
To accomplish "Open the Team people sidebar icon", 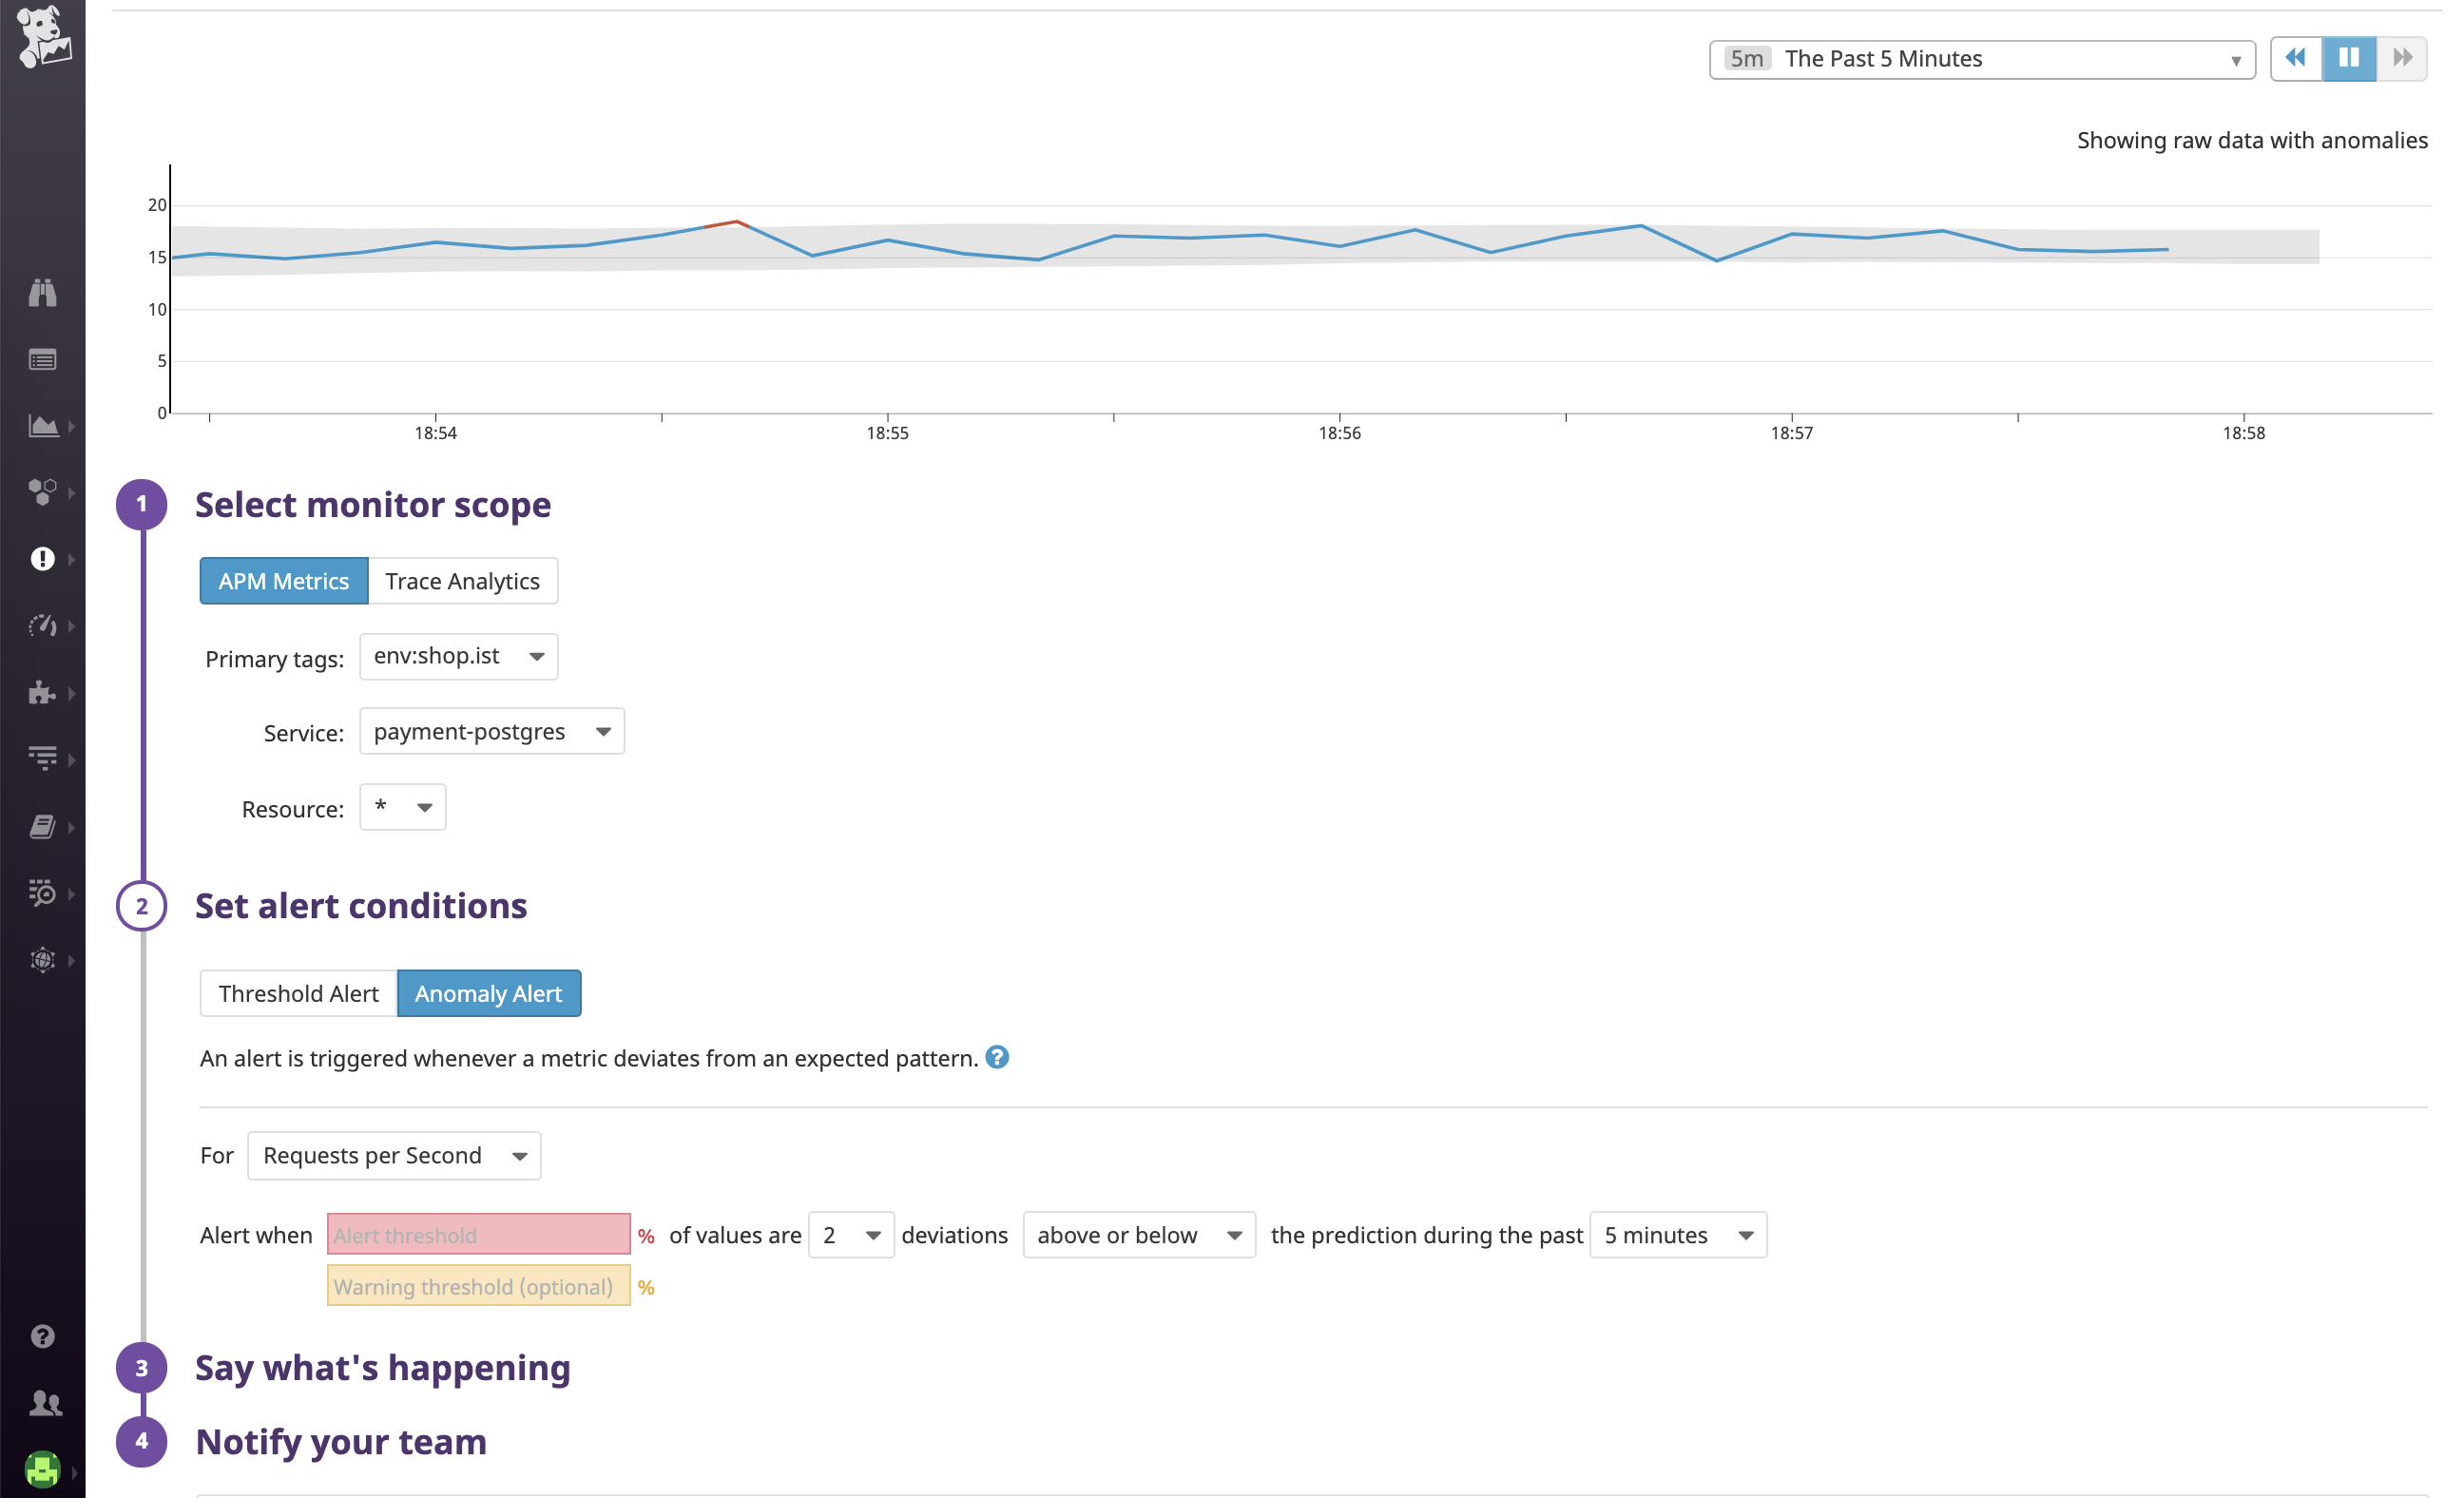I will pos(44,1403).
